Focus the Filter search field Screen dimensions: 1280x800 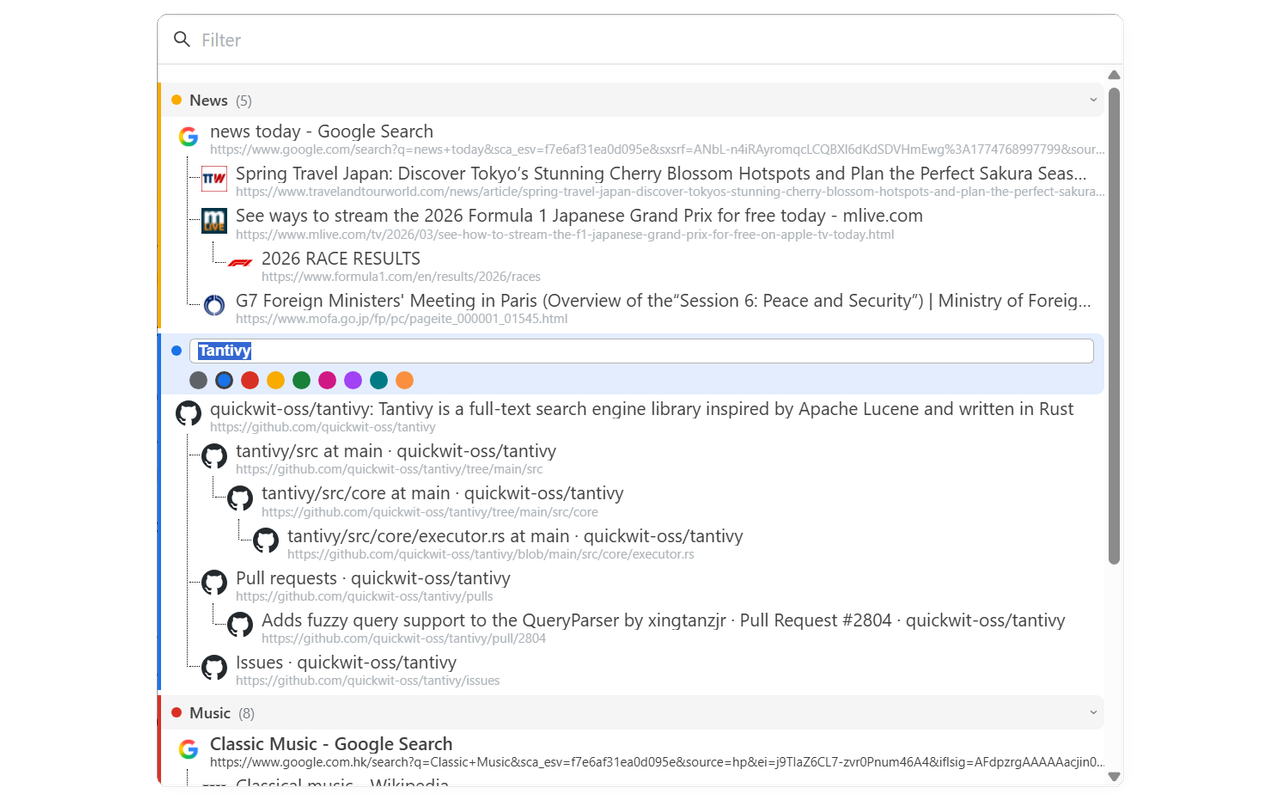coord(640,40)
